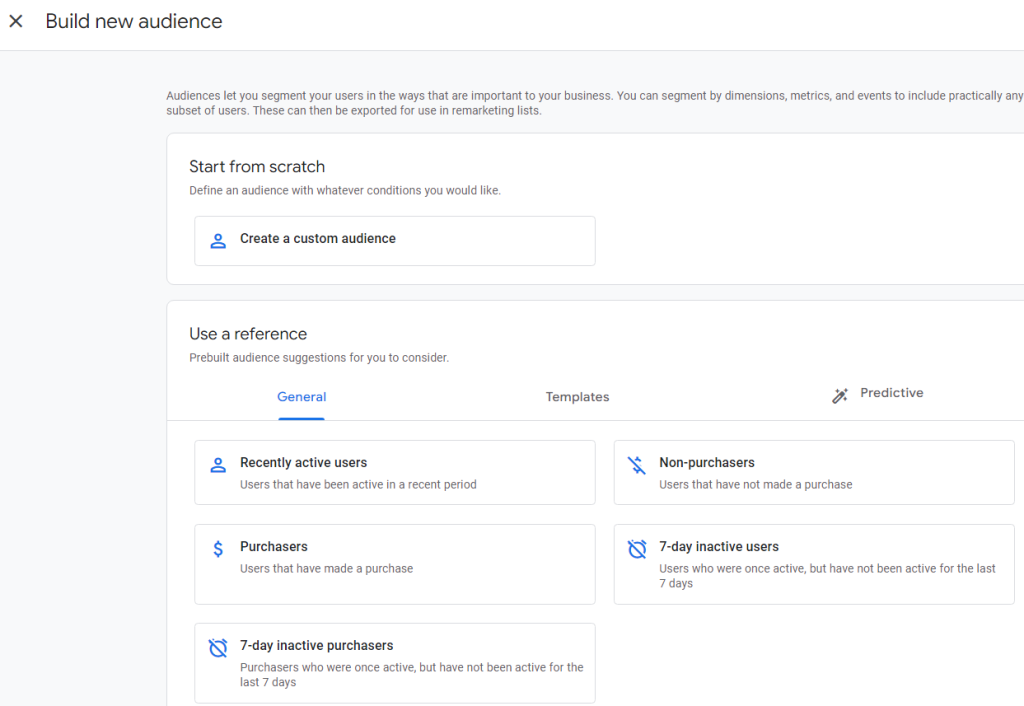Click the Start from scratch heading
The width and height of the screenshot is (1024, 706).
tap(257, 167)
